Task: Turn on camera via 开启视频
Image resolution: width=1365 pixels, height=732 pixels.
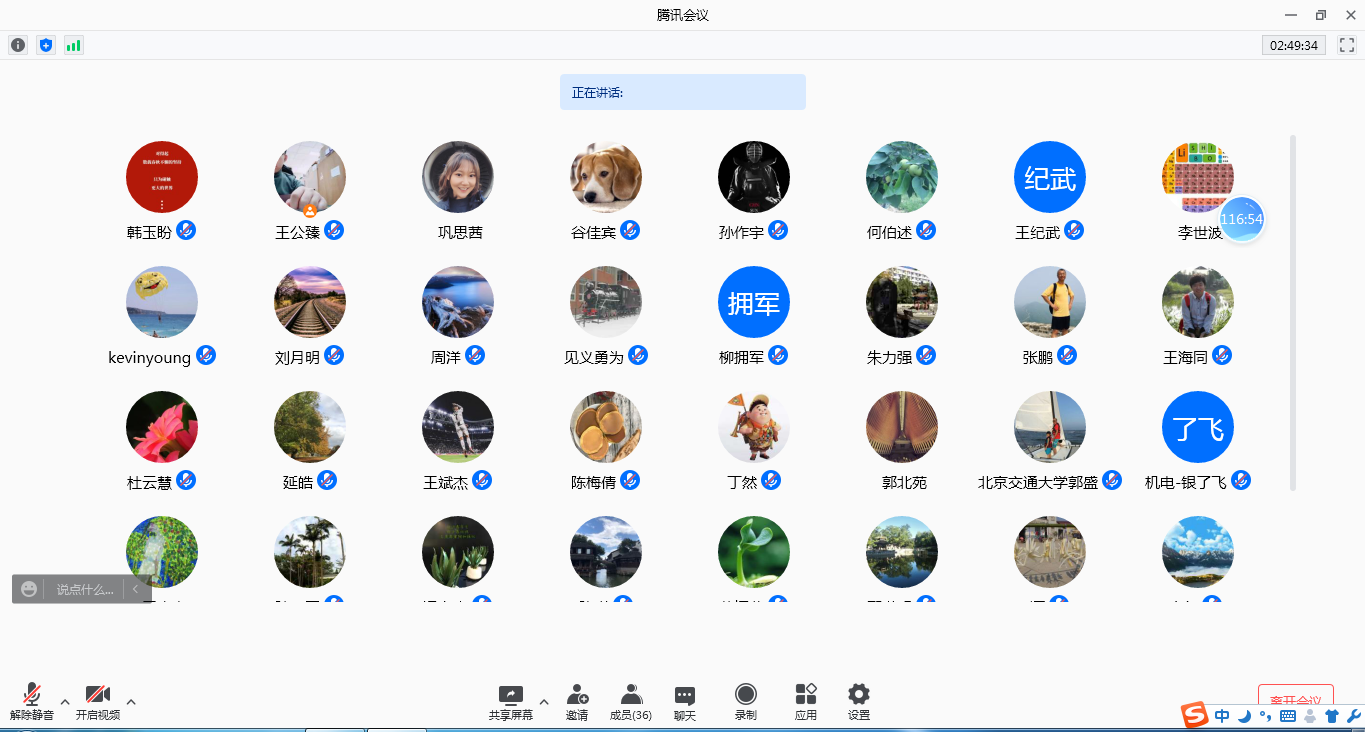Action: coord(98,701)
